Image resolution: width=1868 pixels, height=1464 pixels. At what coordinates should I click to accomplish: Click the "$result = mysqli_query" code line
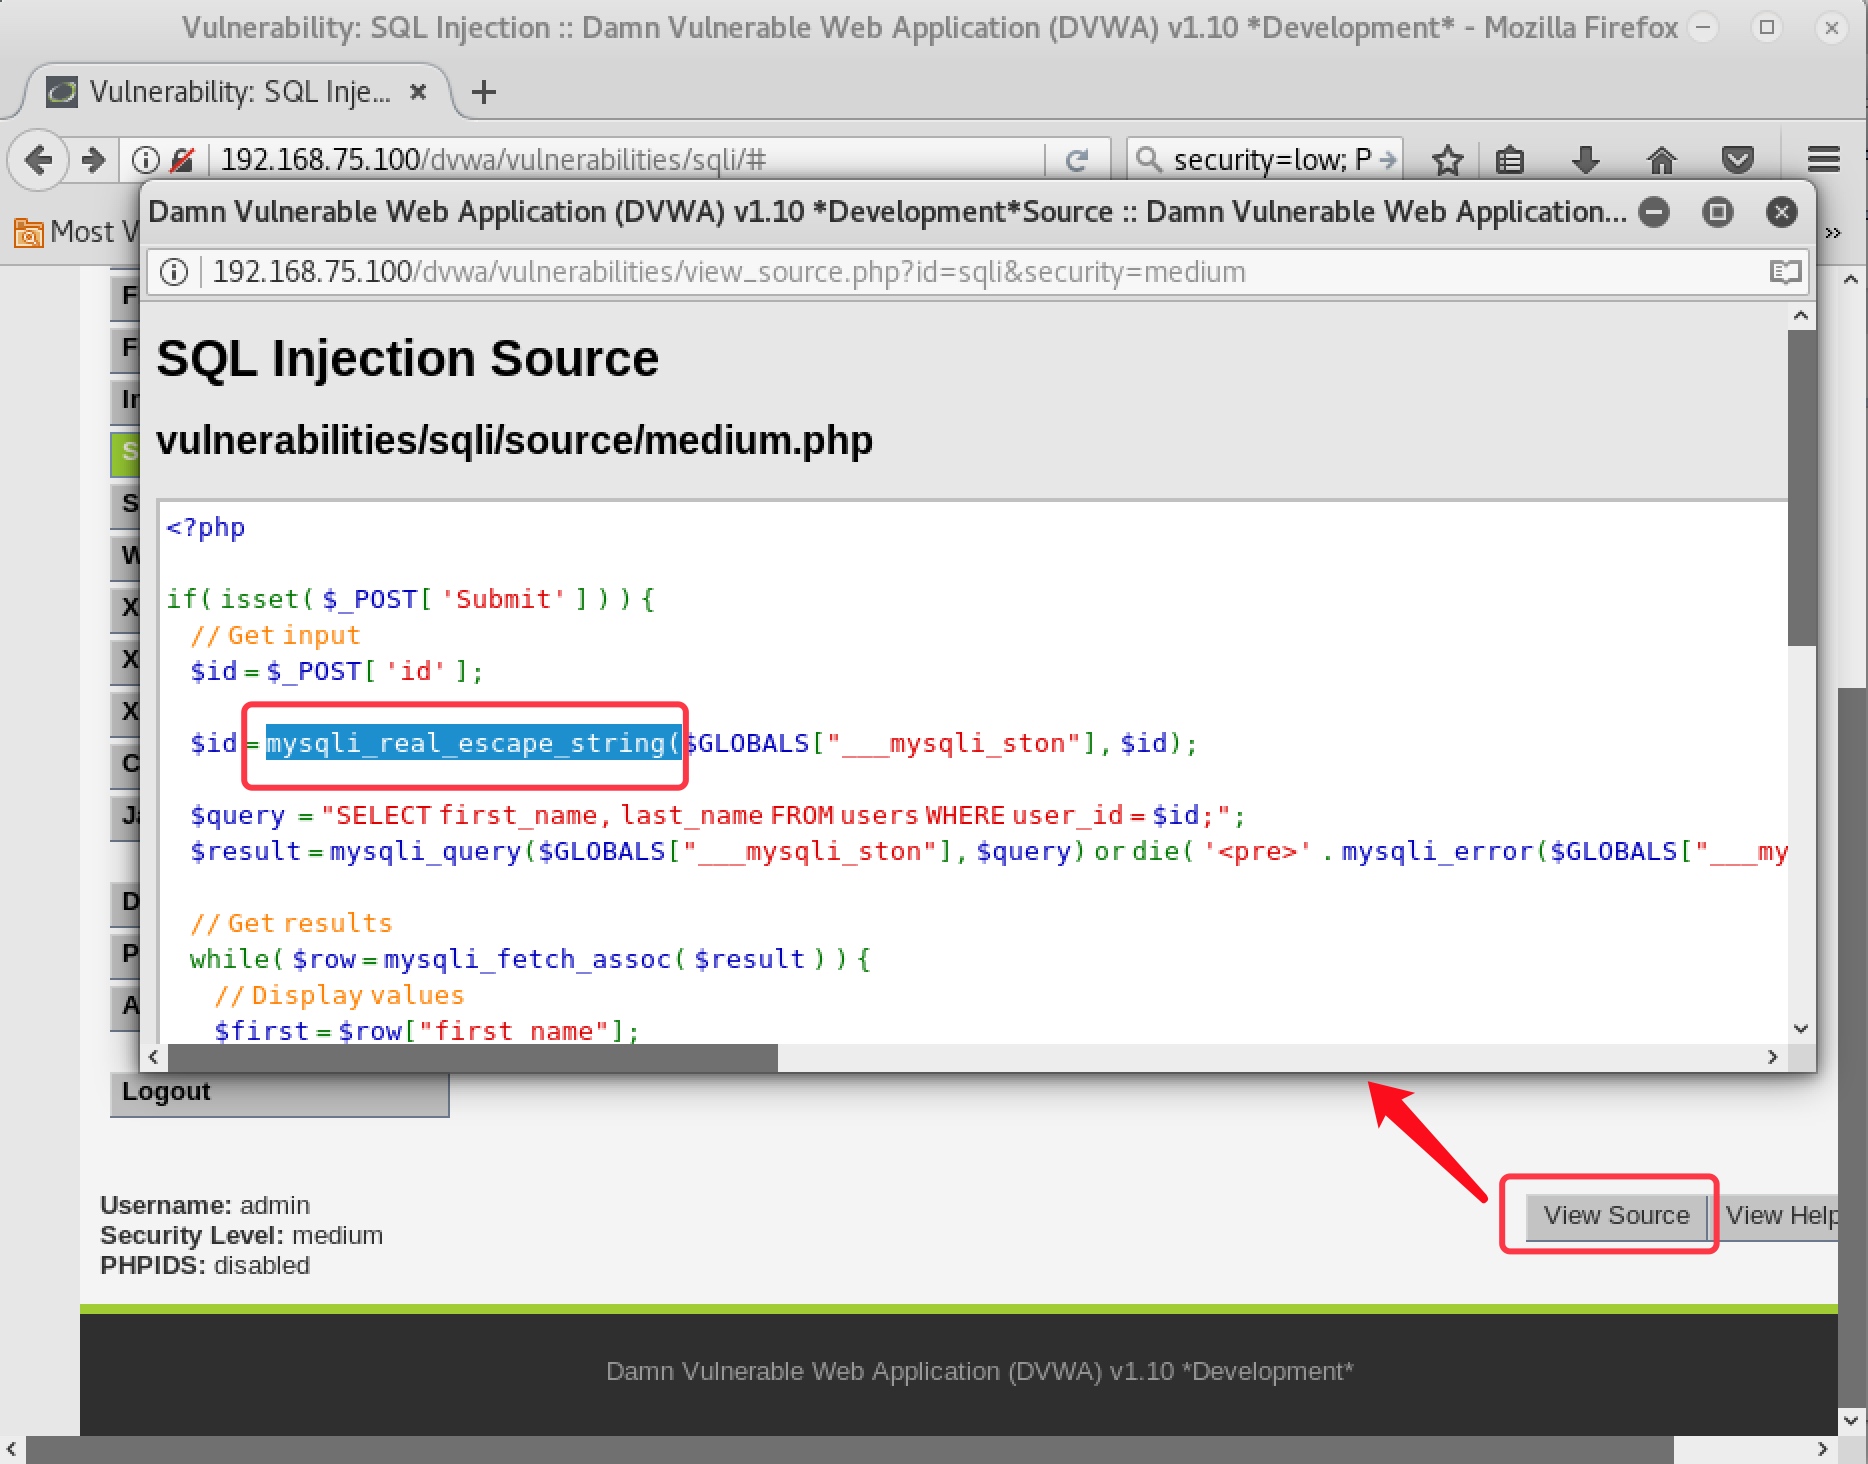point(989,851)
